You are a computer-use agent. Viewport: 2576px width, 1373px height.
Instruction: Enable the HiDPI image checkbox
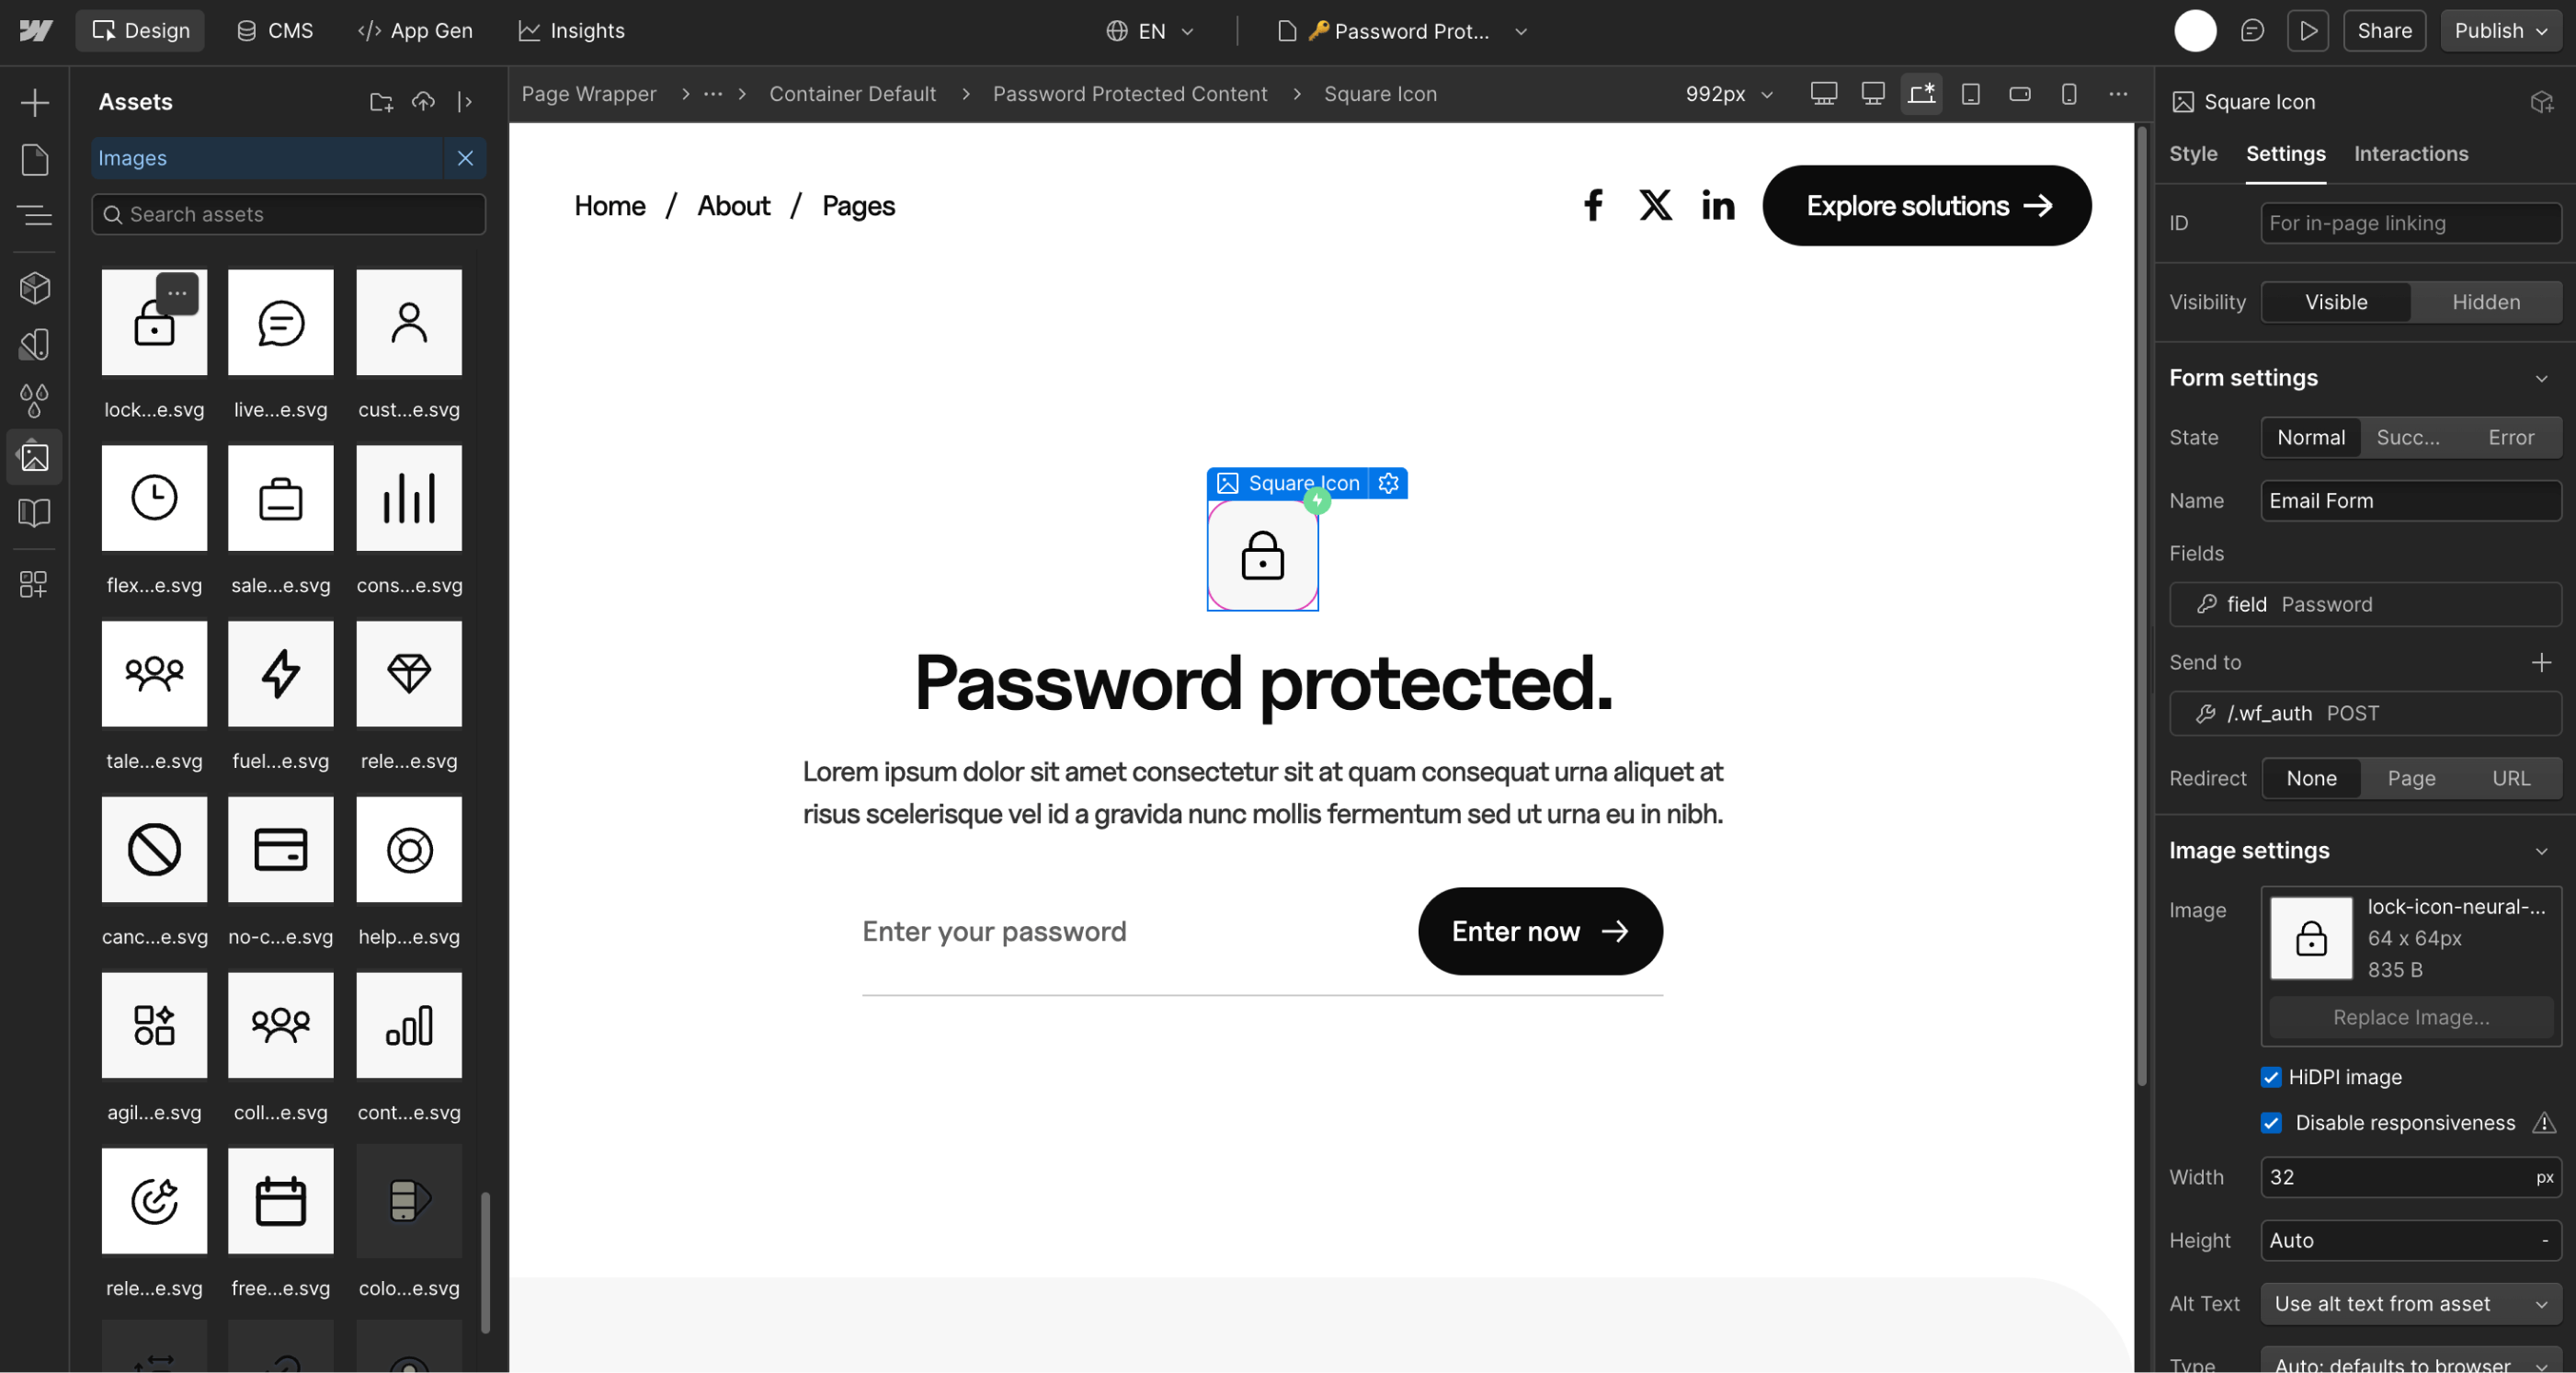pyautogui.click(x=2271, y=1077)
